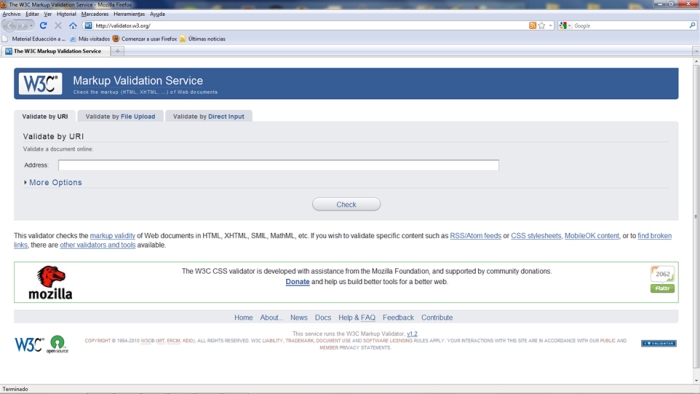Click the Donate link
Viewport: 700px width, 394px height.
(x=297, y=282)
